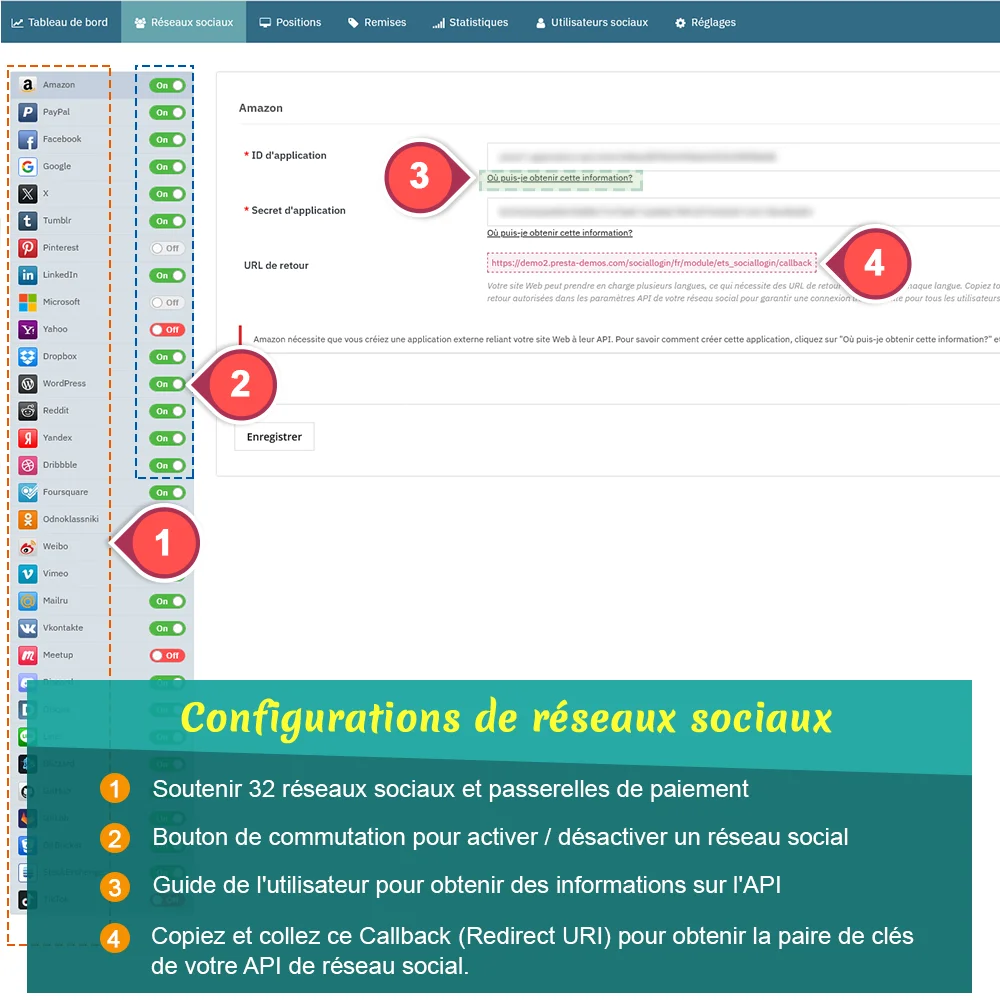Screen dimensions: 1000x1000
Task: Select the Amazon row label
Action: point(59,85)
